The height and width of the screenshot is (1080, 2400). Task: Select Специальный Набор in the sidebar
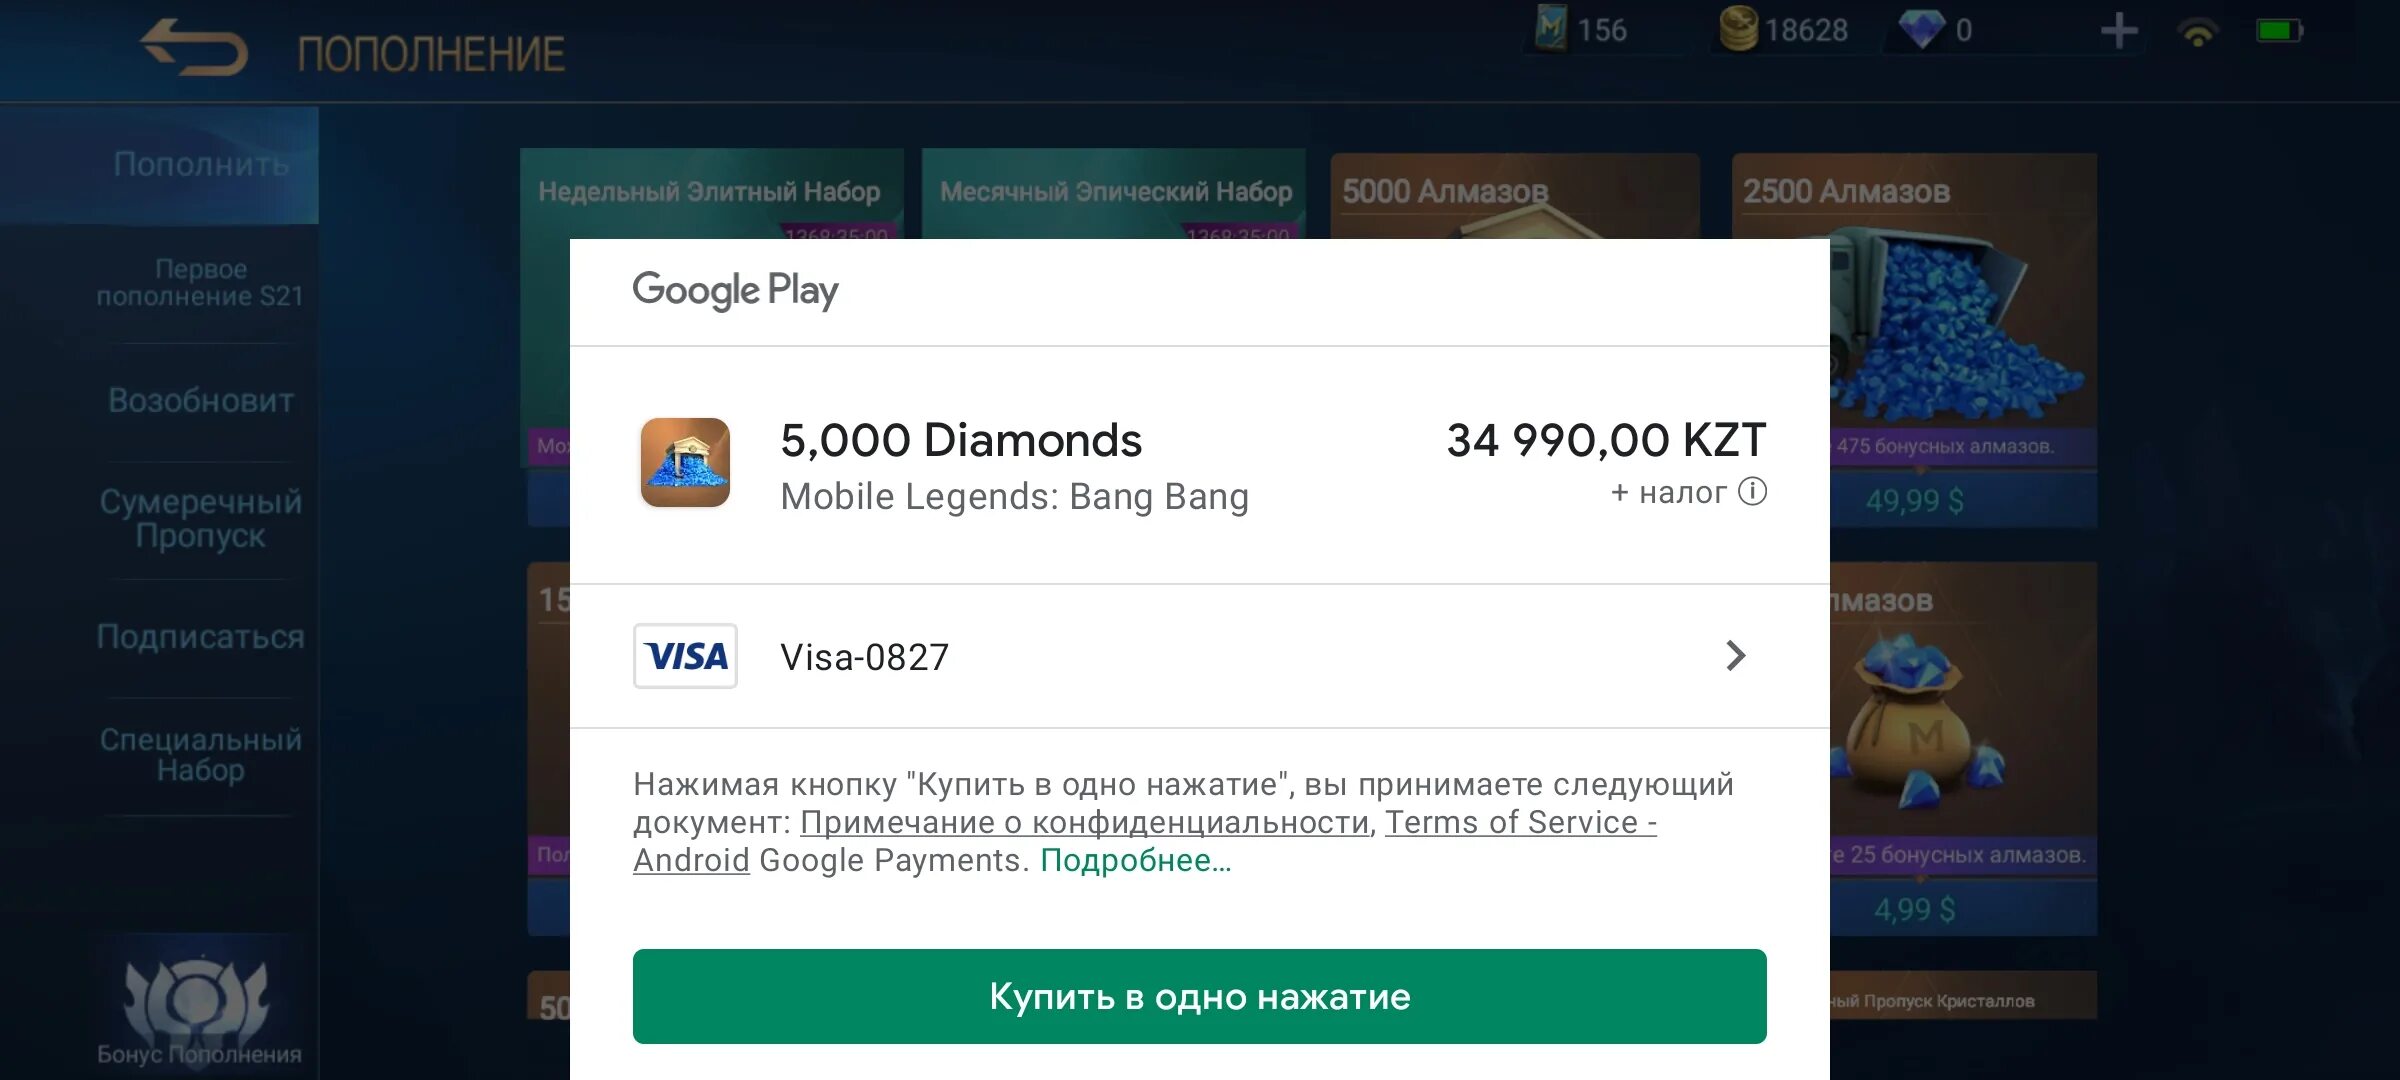point(200,754)
